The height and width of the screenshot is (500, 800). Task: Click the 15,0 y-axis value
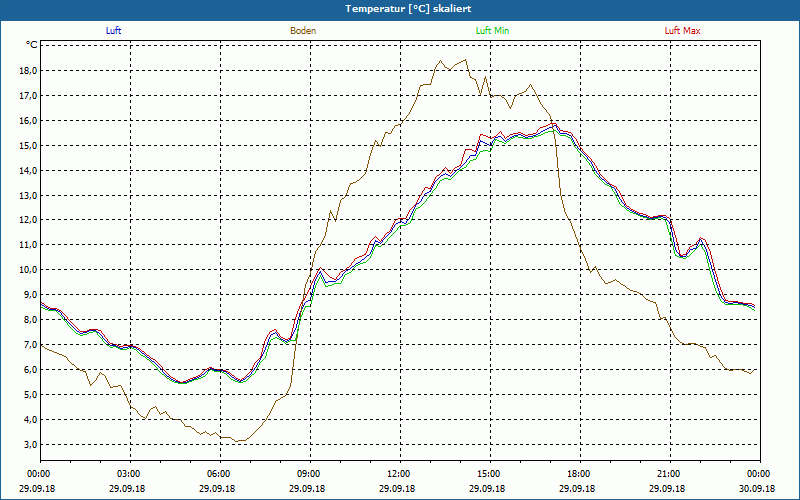29,145
